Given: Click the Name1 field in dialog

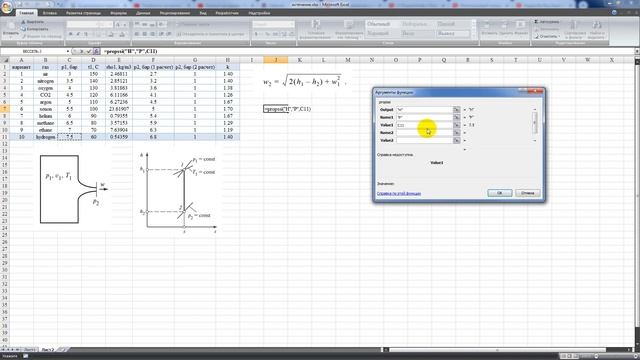Looking at the screenshot, I should click(x=424, y=118).
